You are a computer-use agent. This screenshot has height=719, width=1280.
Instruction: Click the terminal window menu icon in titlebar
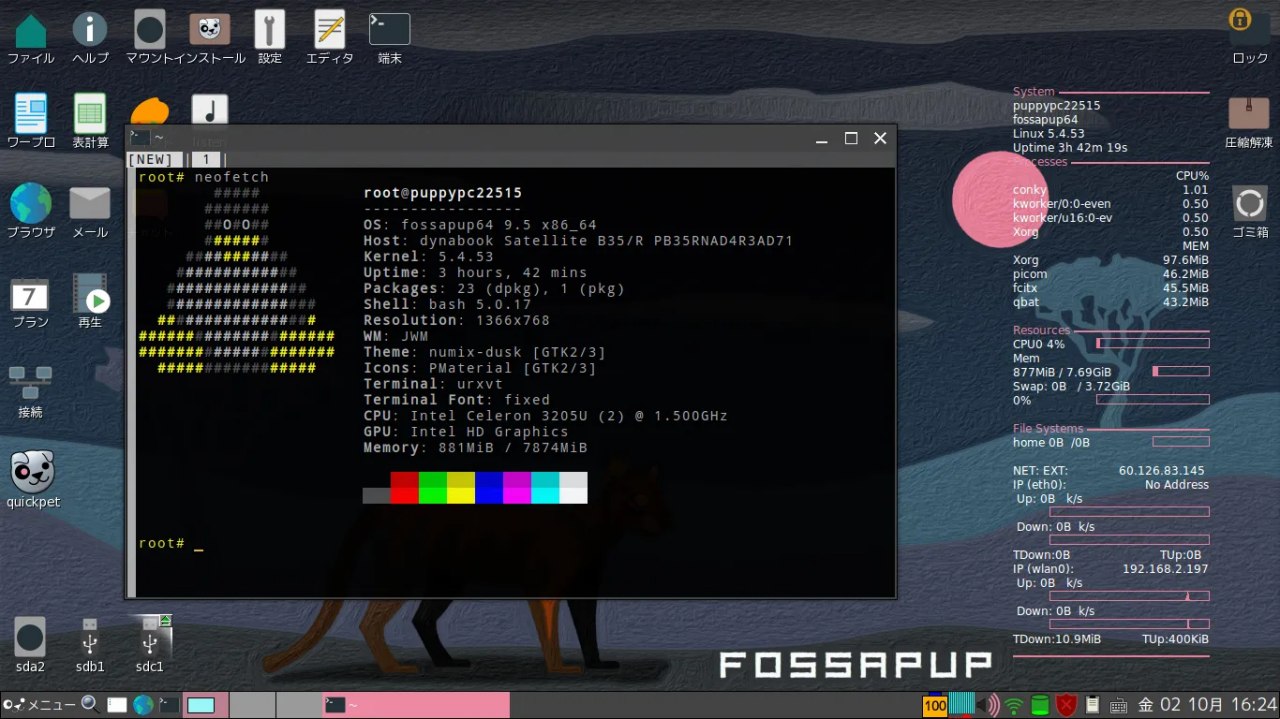coord(140,138)
